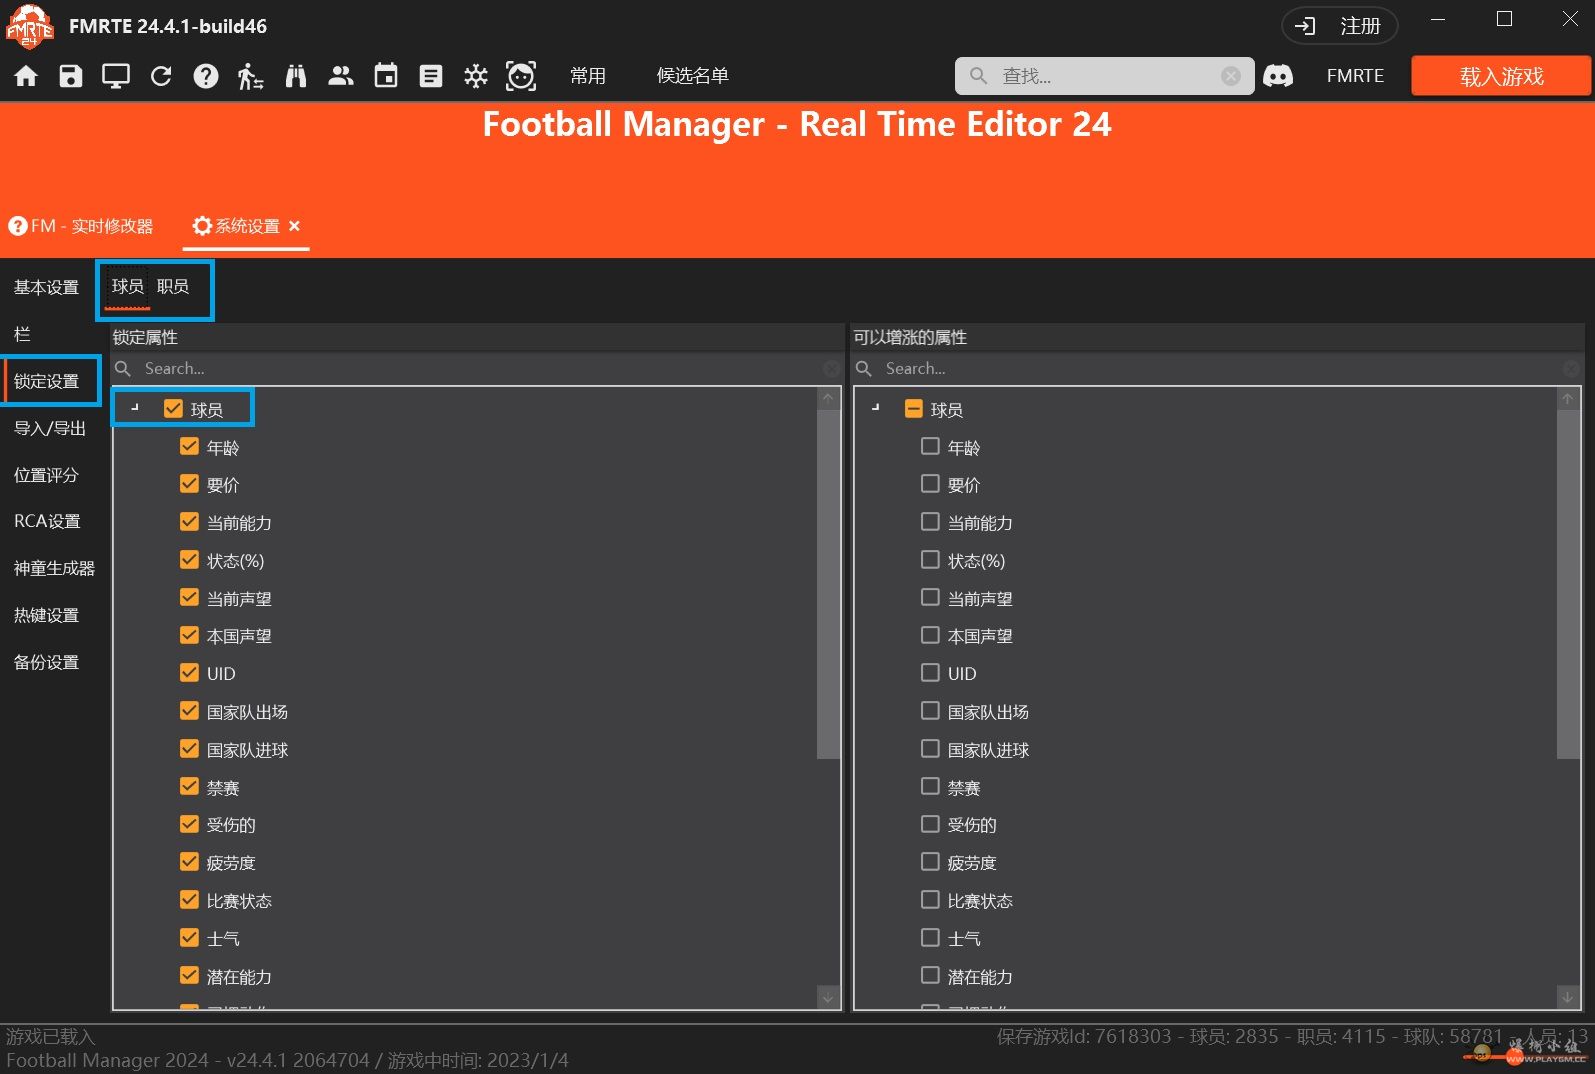Clear the top search field with X icon
Viewport: 1595px width, 1074px height.
(x=1231, y=76)
